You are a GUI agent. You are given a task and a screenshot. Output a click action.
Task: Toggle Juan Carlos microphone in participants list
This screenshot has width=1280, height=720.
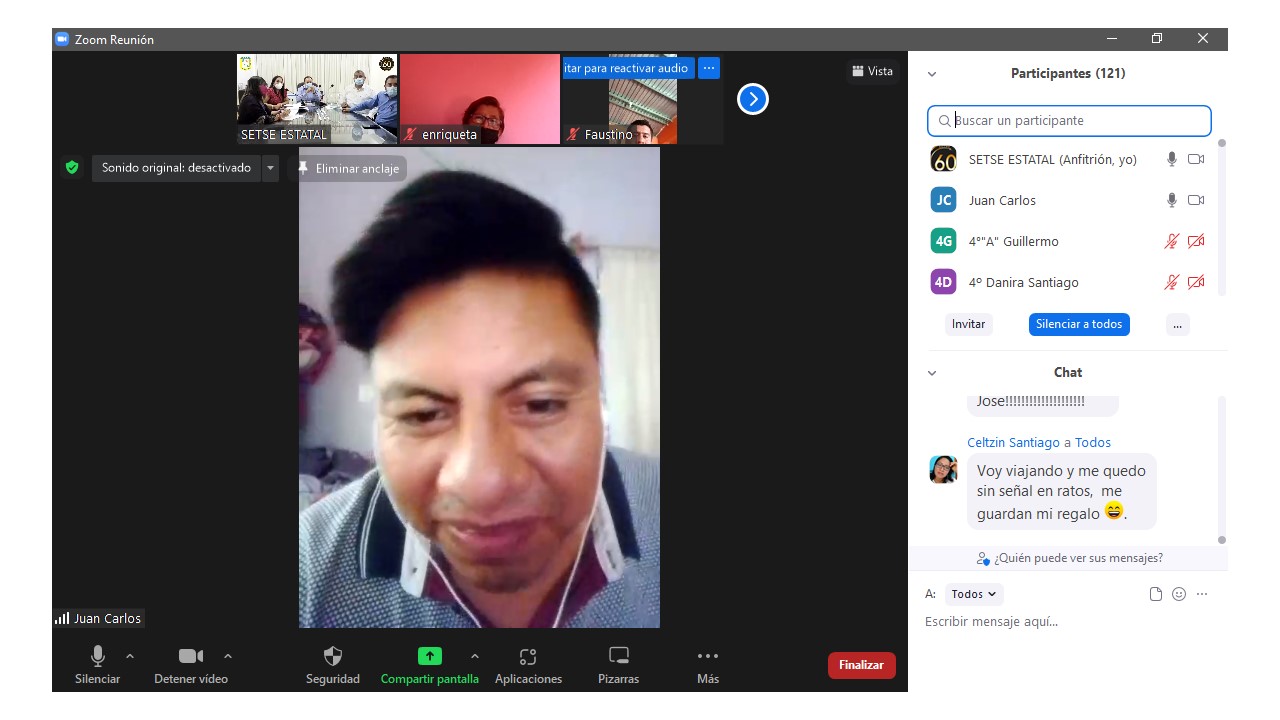click(1172, 200)
